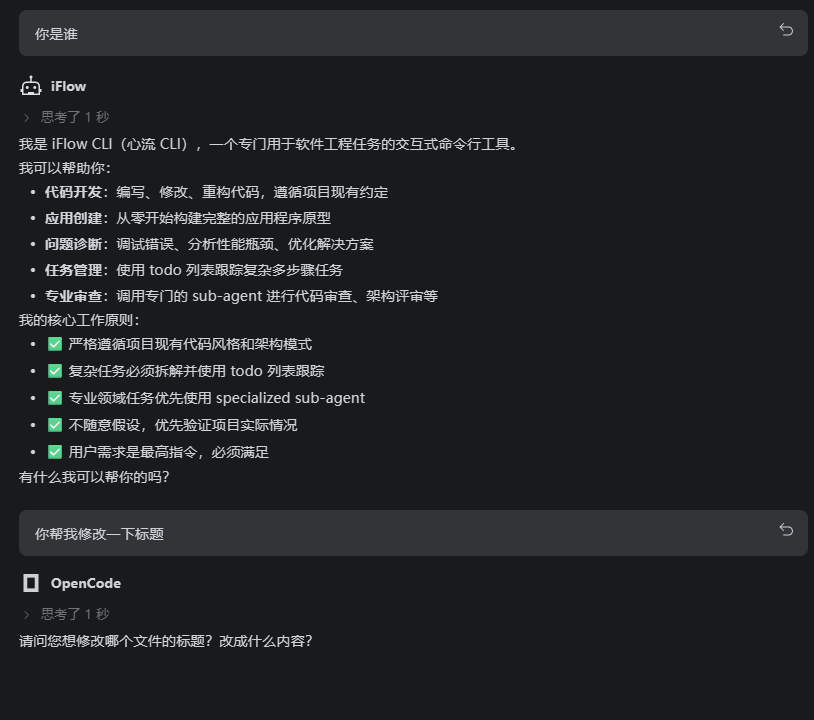The height and width of the screenshot is (720, 814).
Task: Click the green checkmark beside 复杂任务必须拆解
Action: [x=55, y=371]
